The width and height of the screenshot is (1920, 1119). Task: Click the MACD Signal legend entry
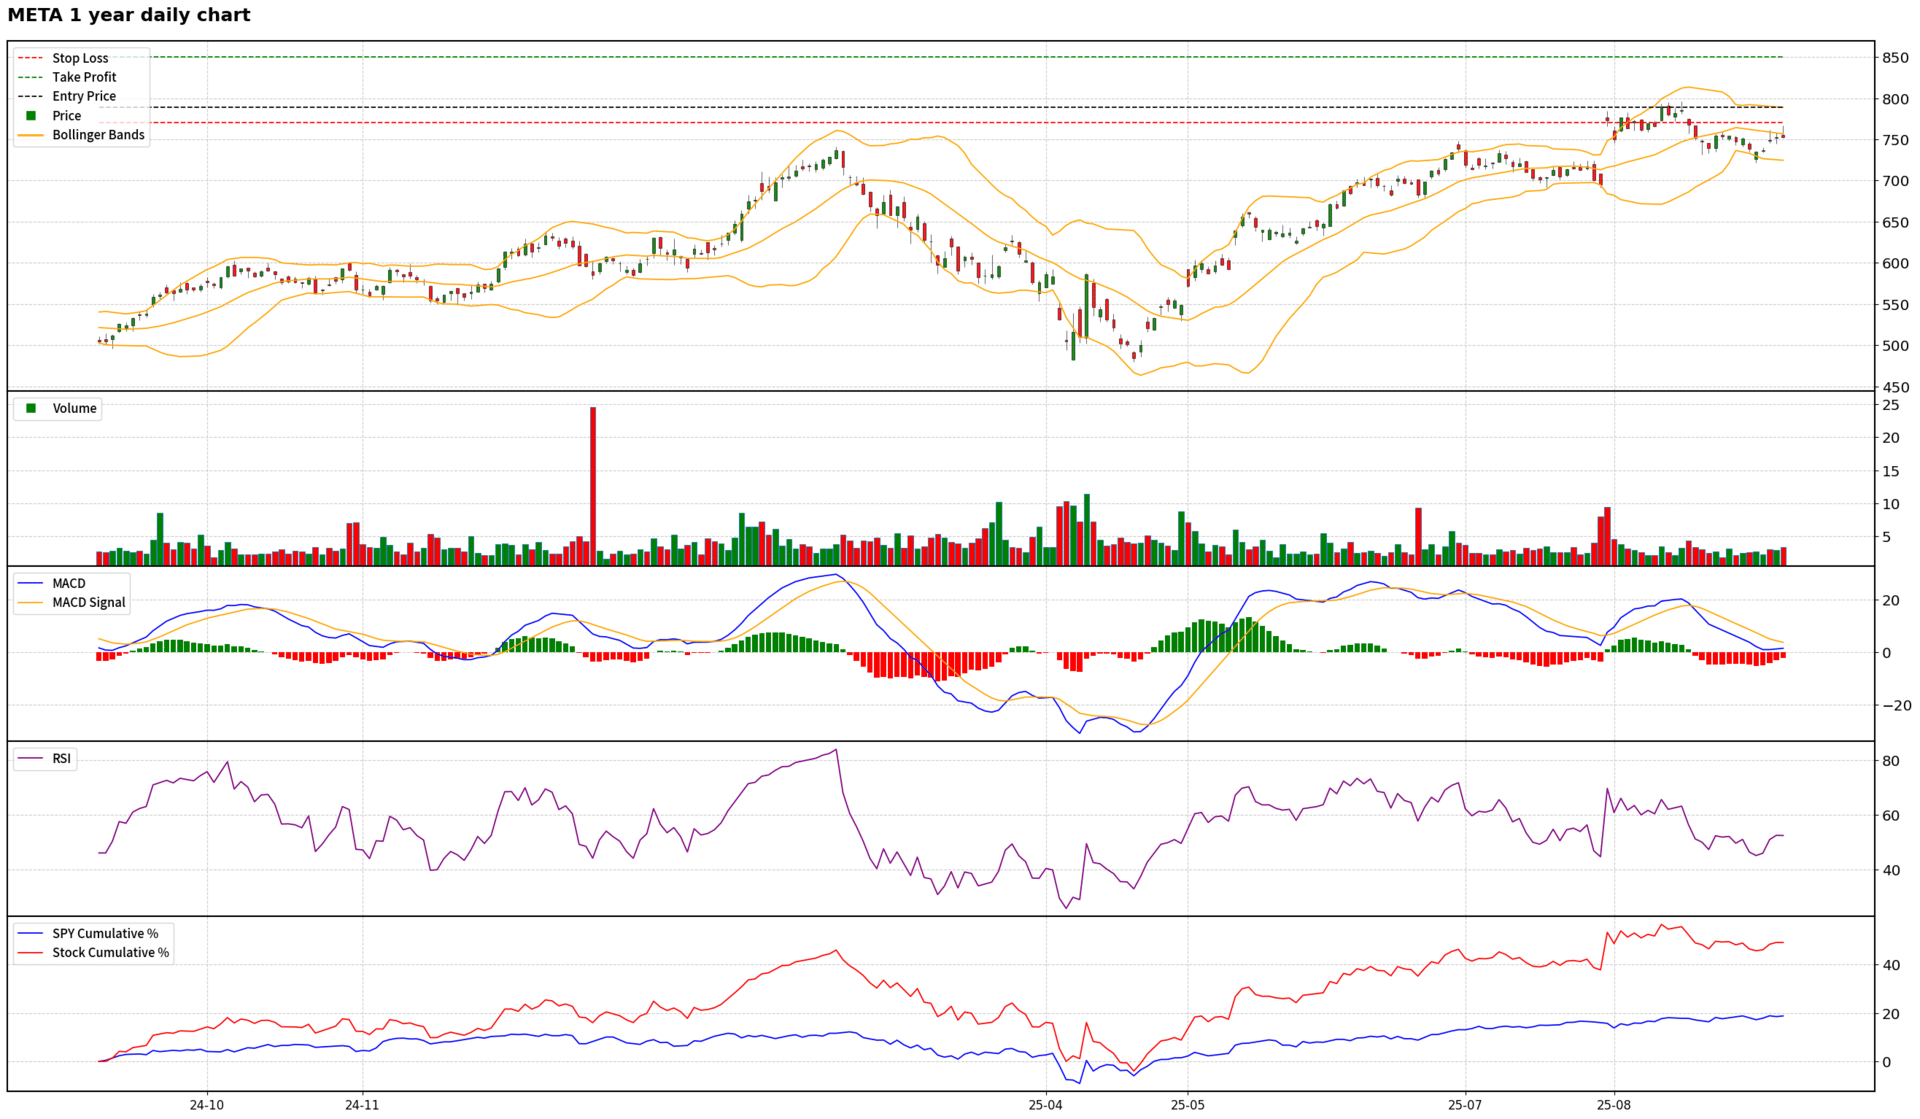(x=88, y=602)
